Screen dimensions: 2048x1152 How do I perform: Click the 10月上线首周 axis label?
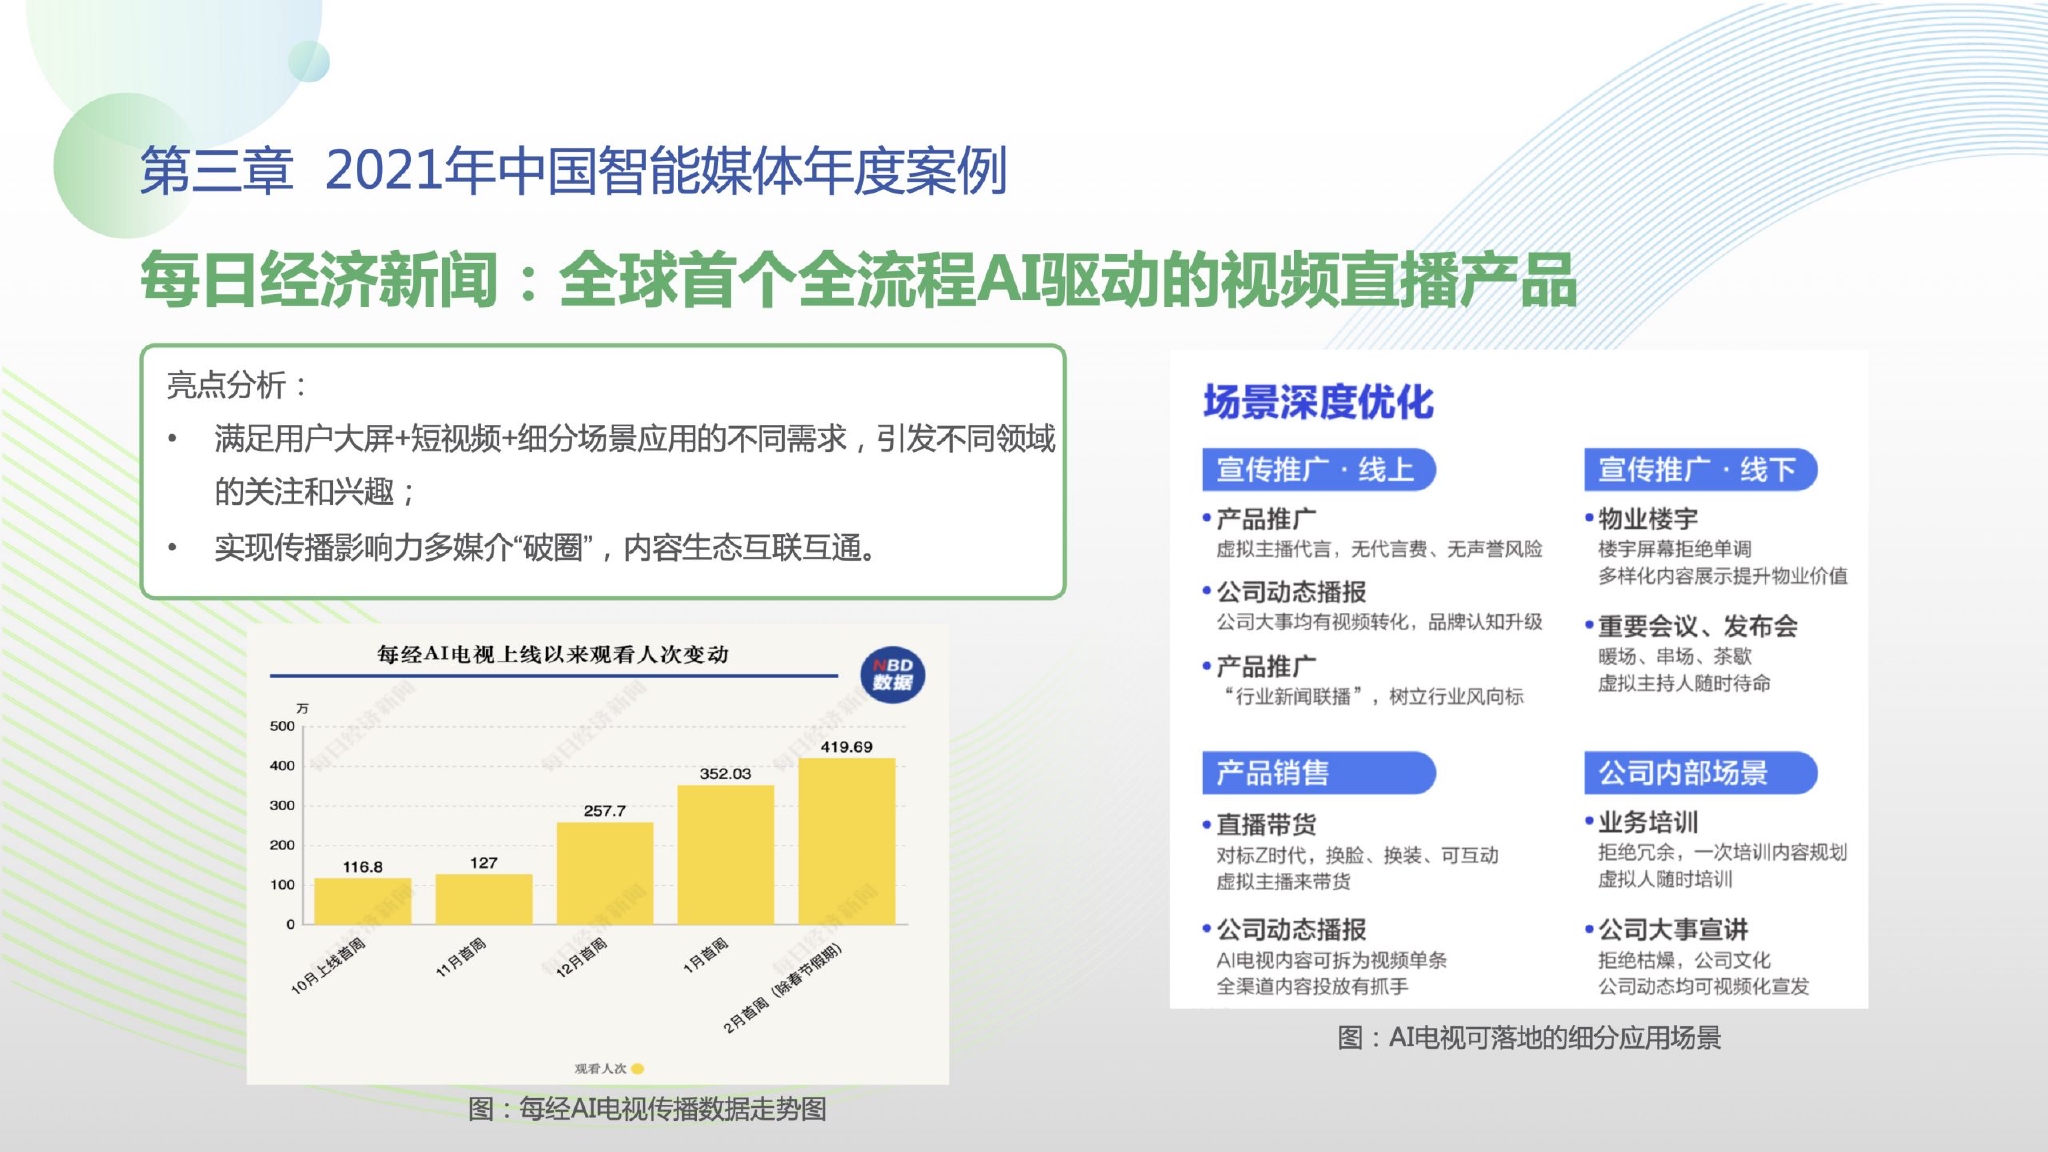tap(328, 966)
